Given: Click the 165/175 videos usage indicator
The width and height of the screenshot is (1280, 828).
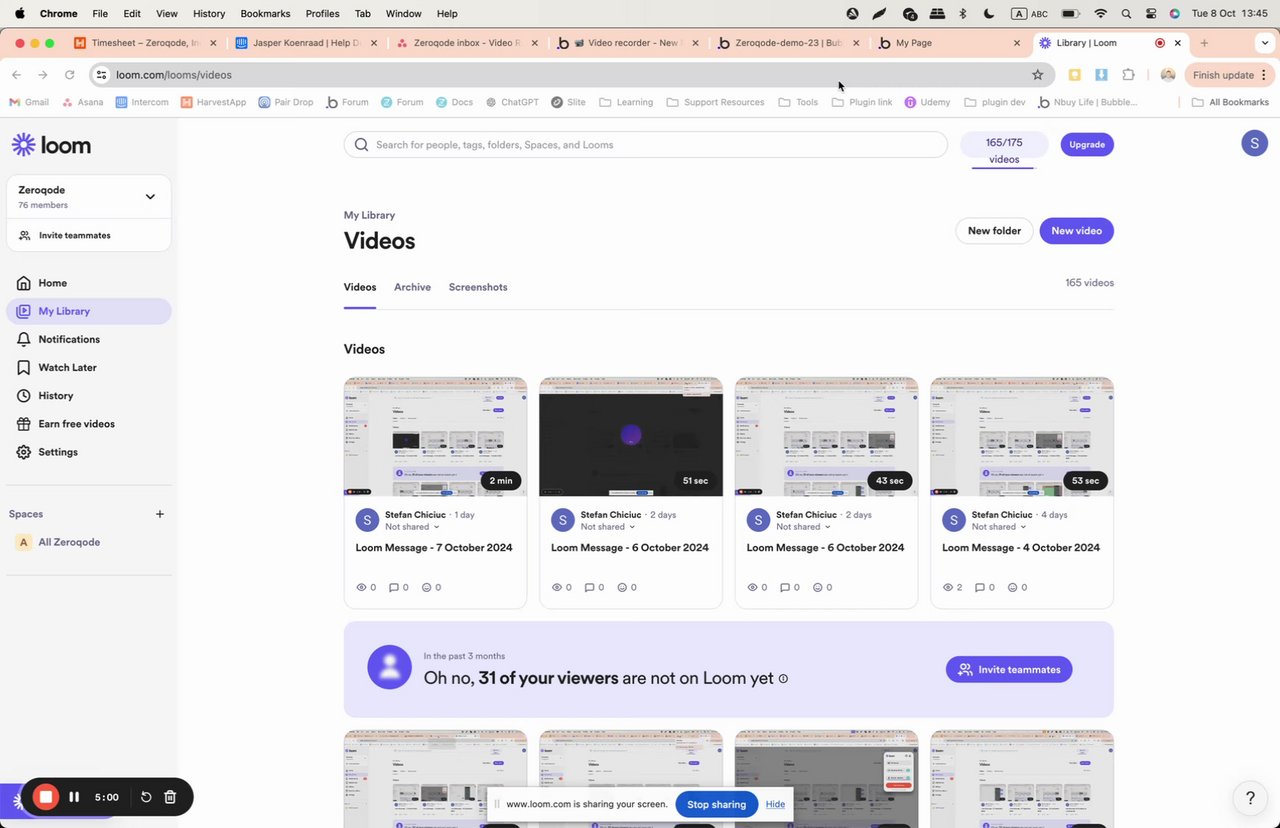Looking at the screenshot, I should [x=1004, y=151].
